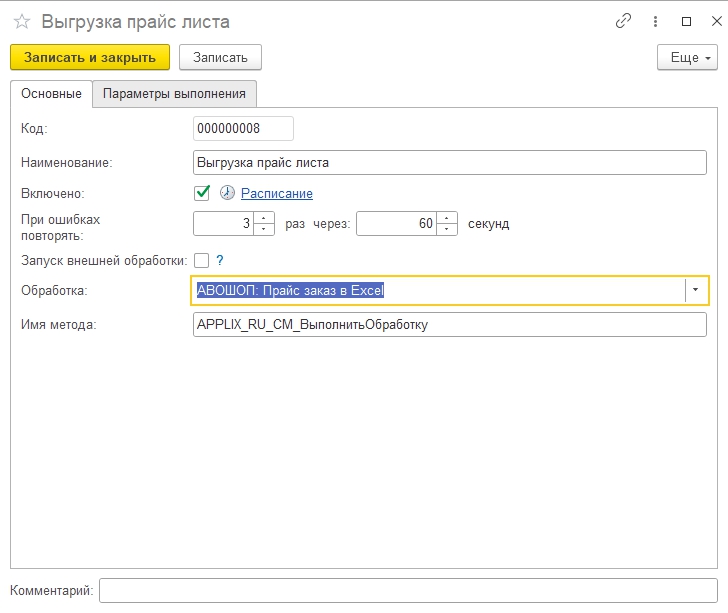Maximize the window with the square icon
This screenshot has height=613, width=728.
tap(686, 21)
